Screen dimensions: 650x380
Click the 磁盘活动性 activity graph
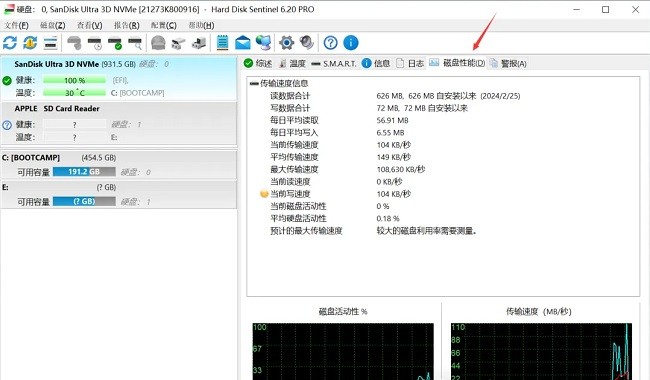click(343, 351)
